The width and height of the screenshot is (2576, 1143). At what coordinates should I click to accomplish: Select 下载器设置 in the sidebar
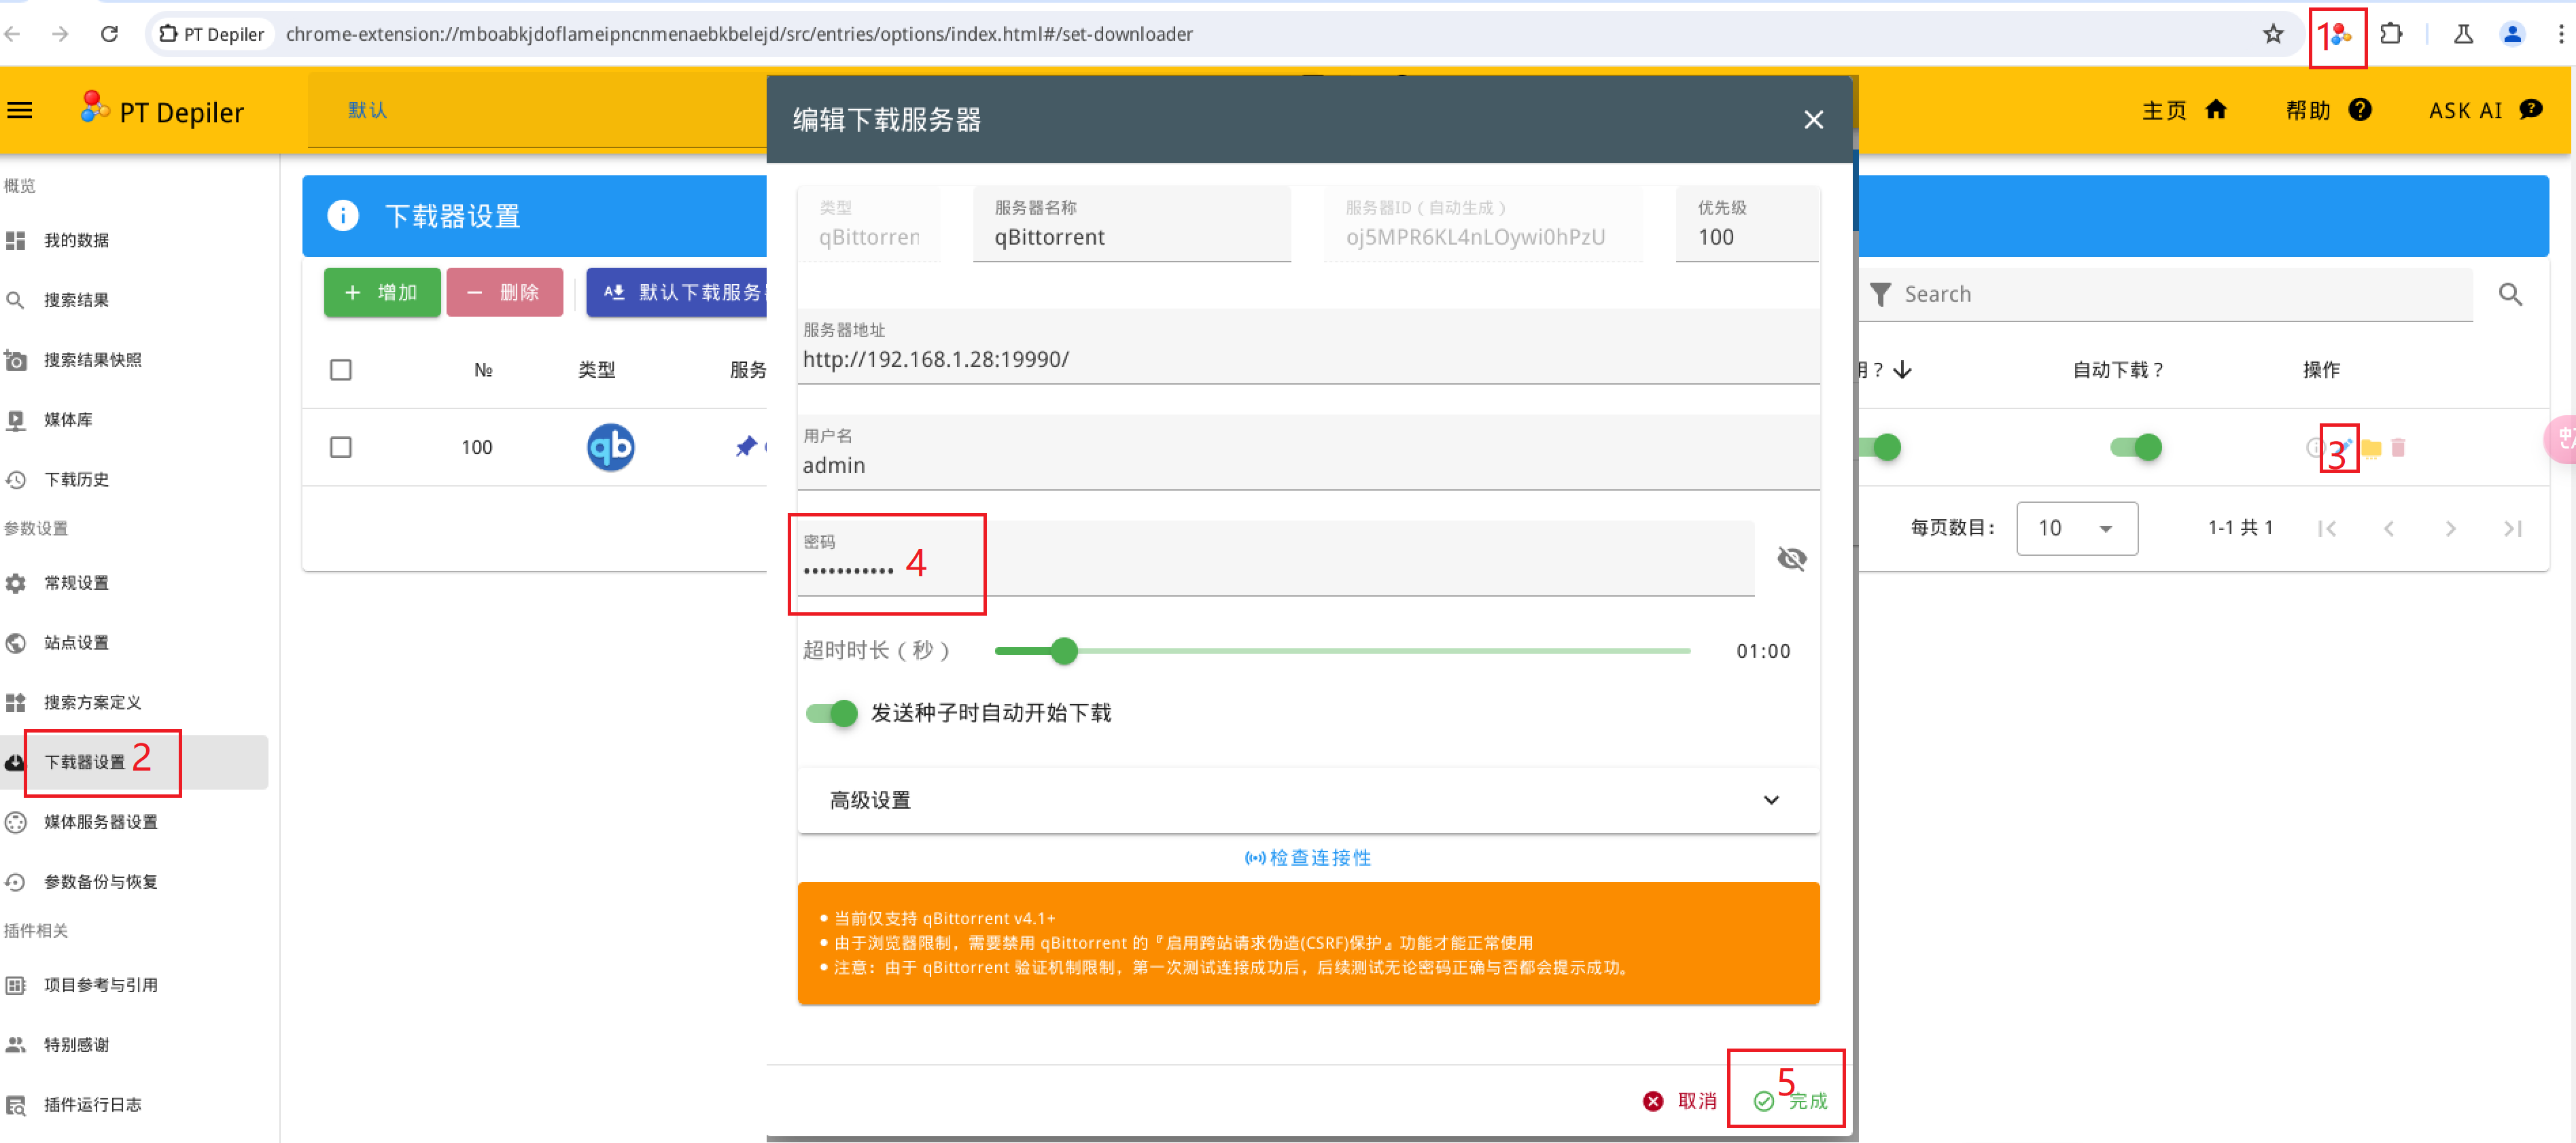coord(135,762)
